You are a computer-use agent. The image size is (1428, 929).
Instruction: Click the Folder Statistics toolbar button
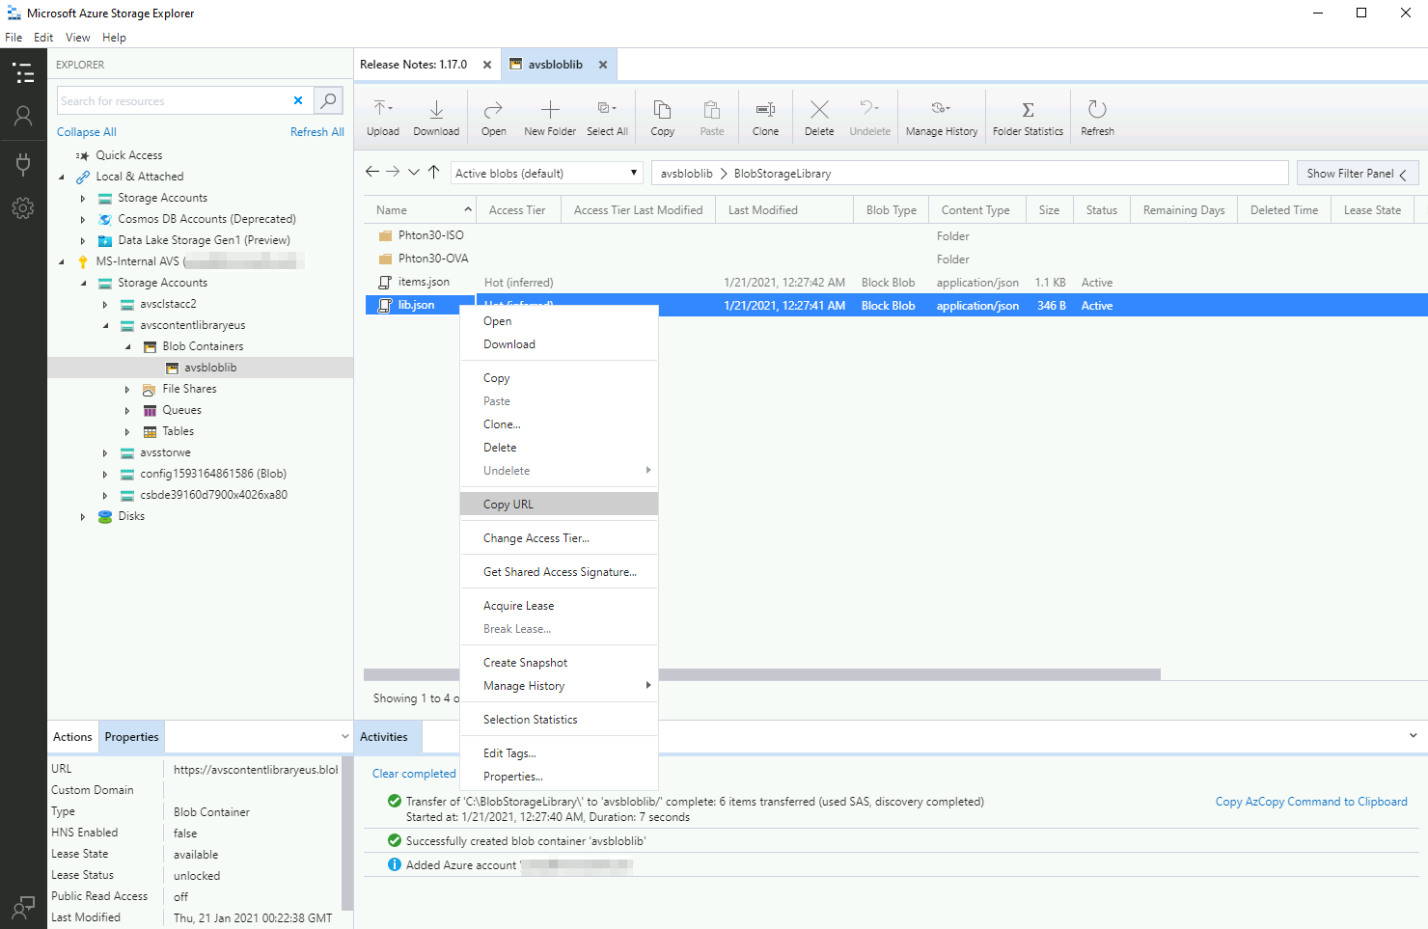click(1028, 118)
